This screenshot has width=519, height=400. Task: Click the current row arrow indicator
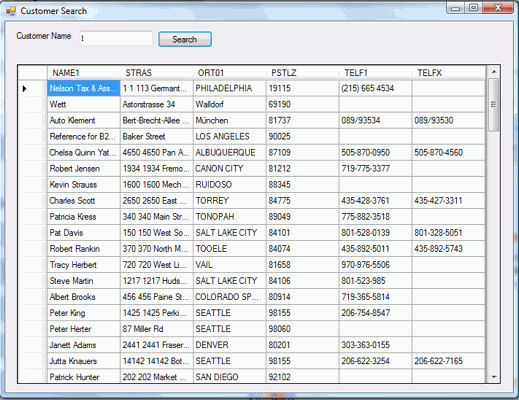(x=24, y=89)
